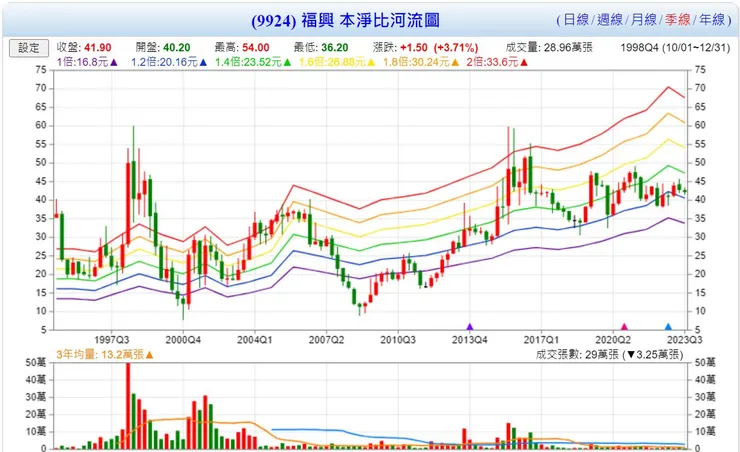Click purple triangle next to 1倍:16.8元
Screen dimensions: 740x452
(114, 62)
